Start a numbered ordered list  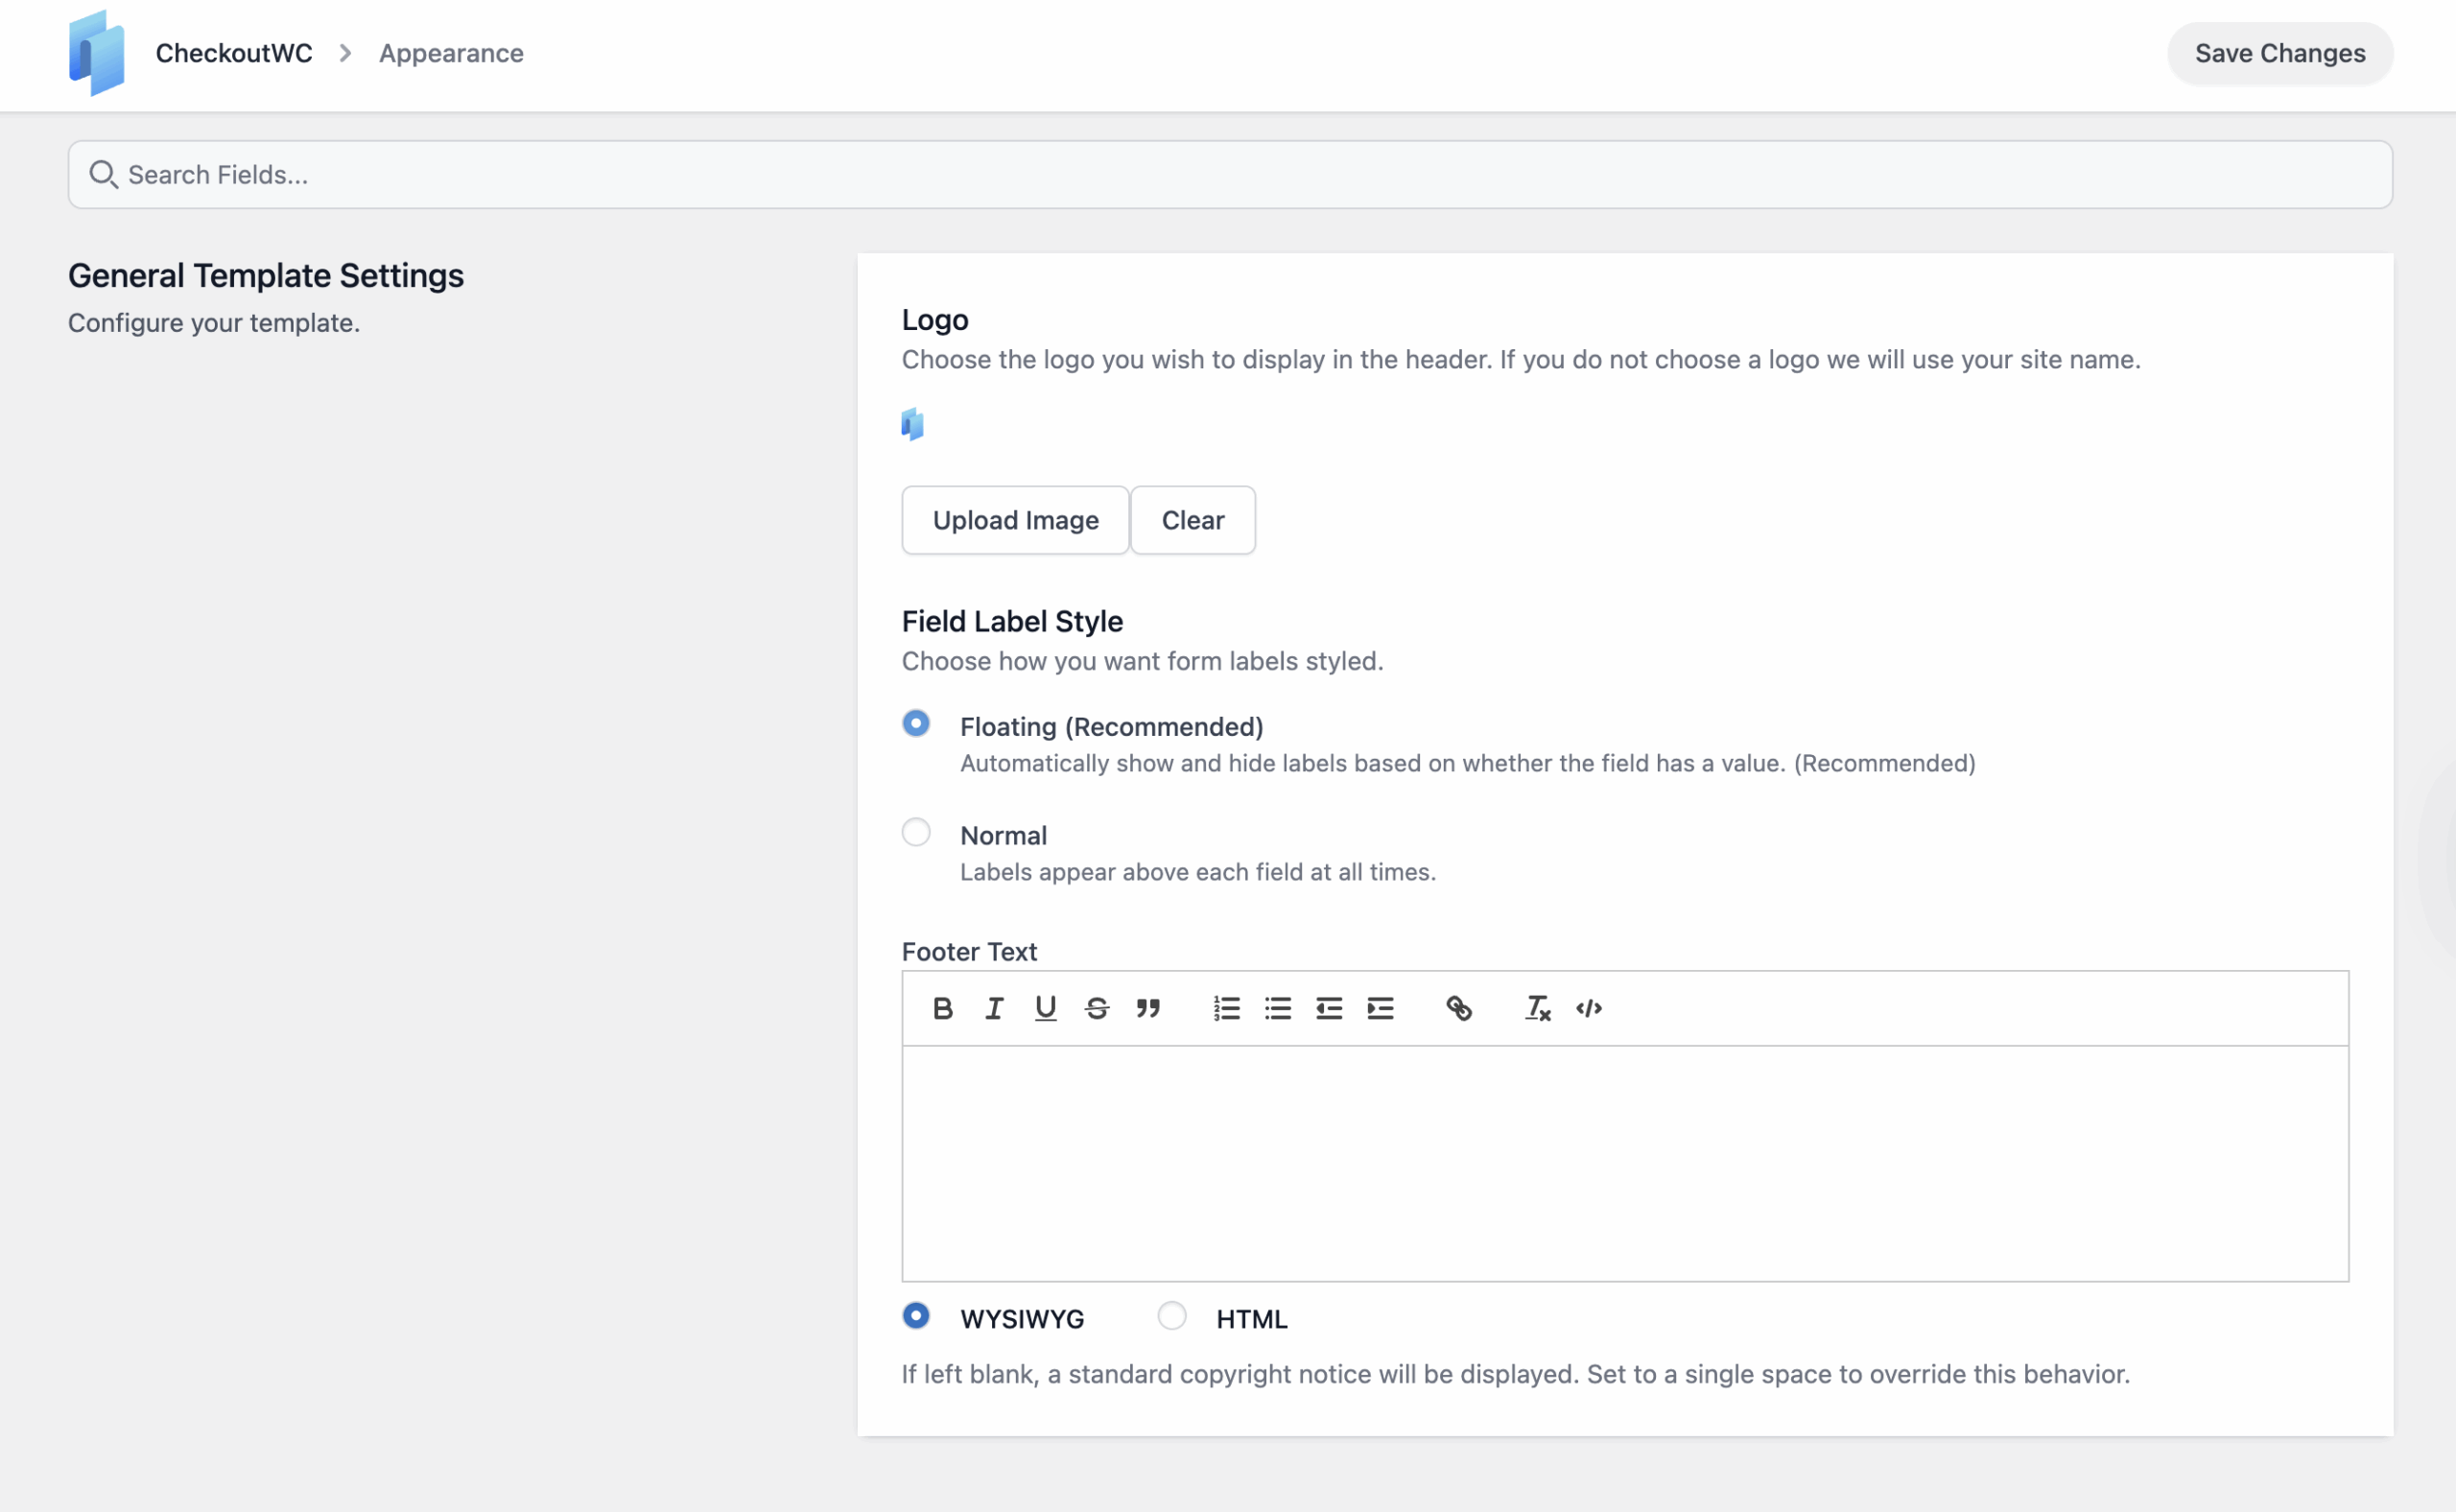1226,1008
